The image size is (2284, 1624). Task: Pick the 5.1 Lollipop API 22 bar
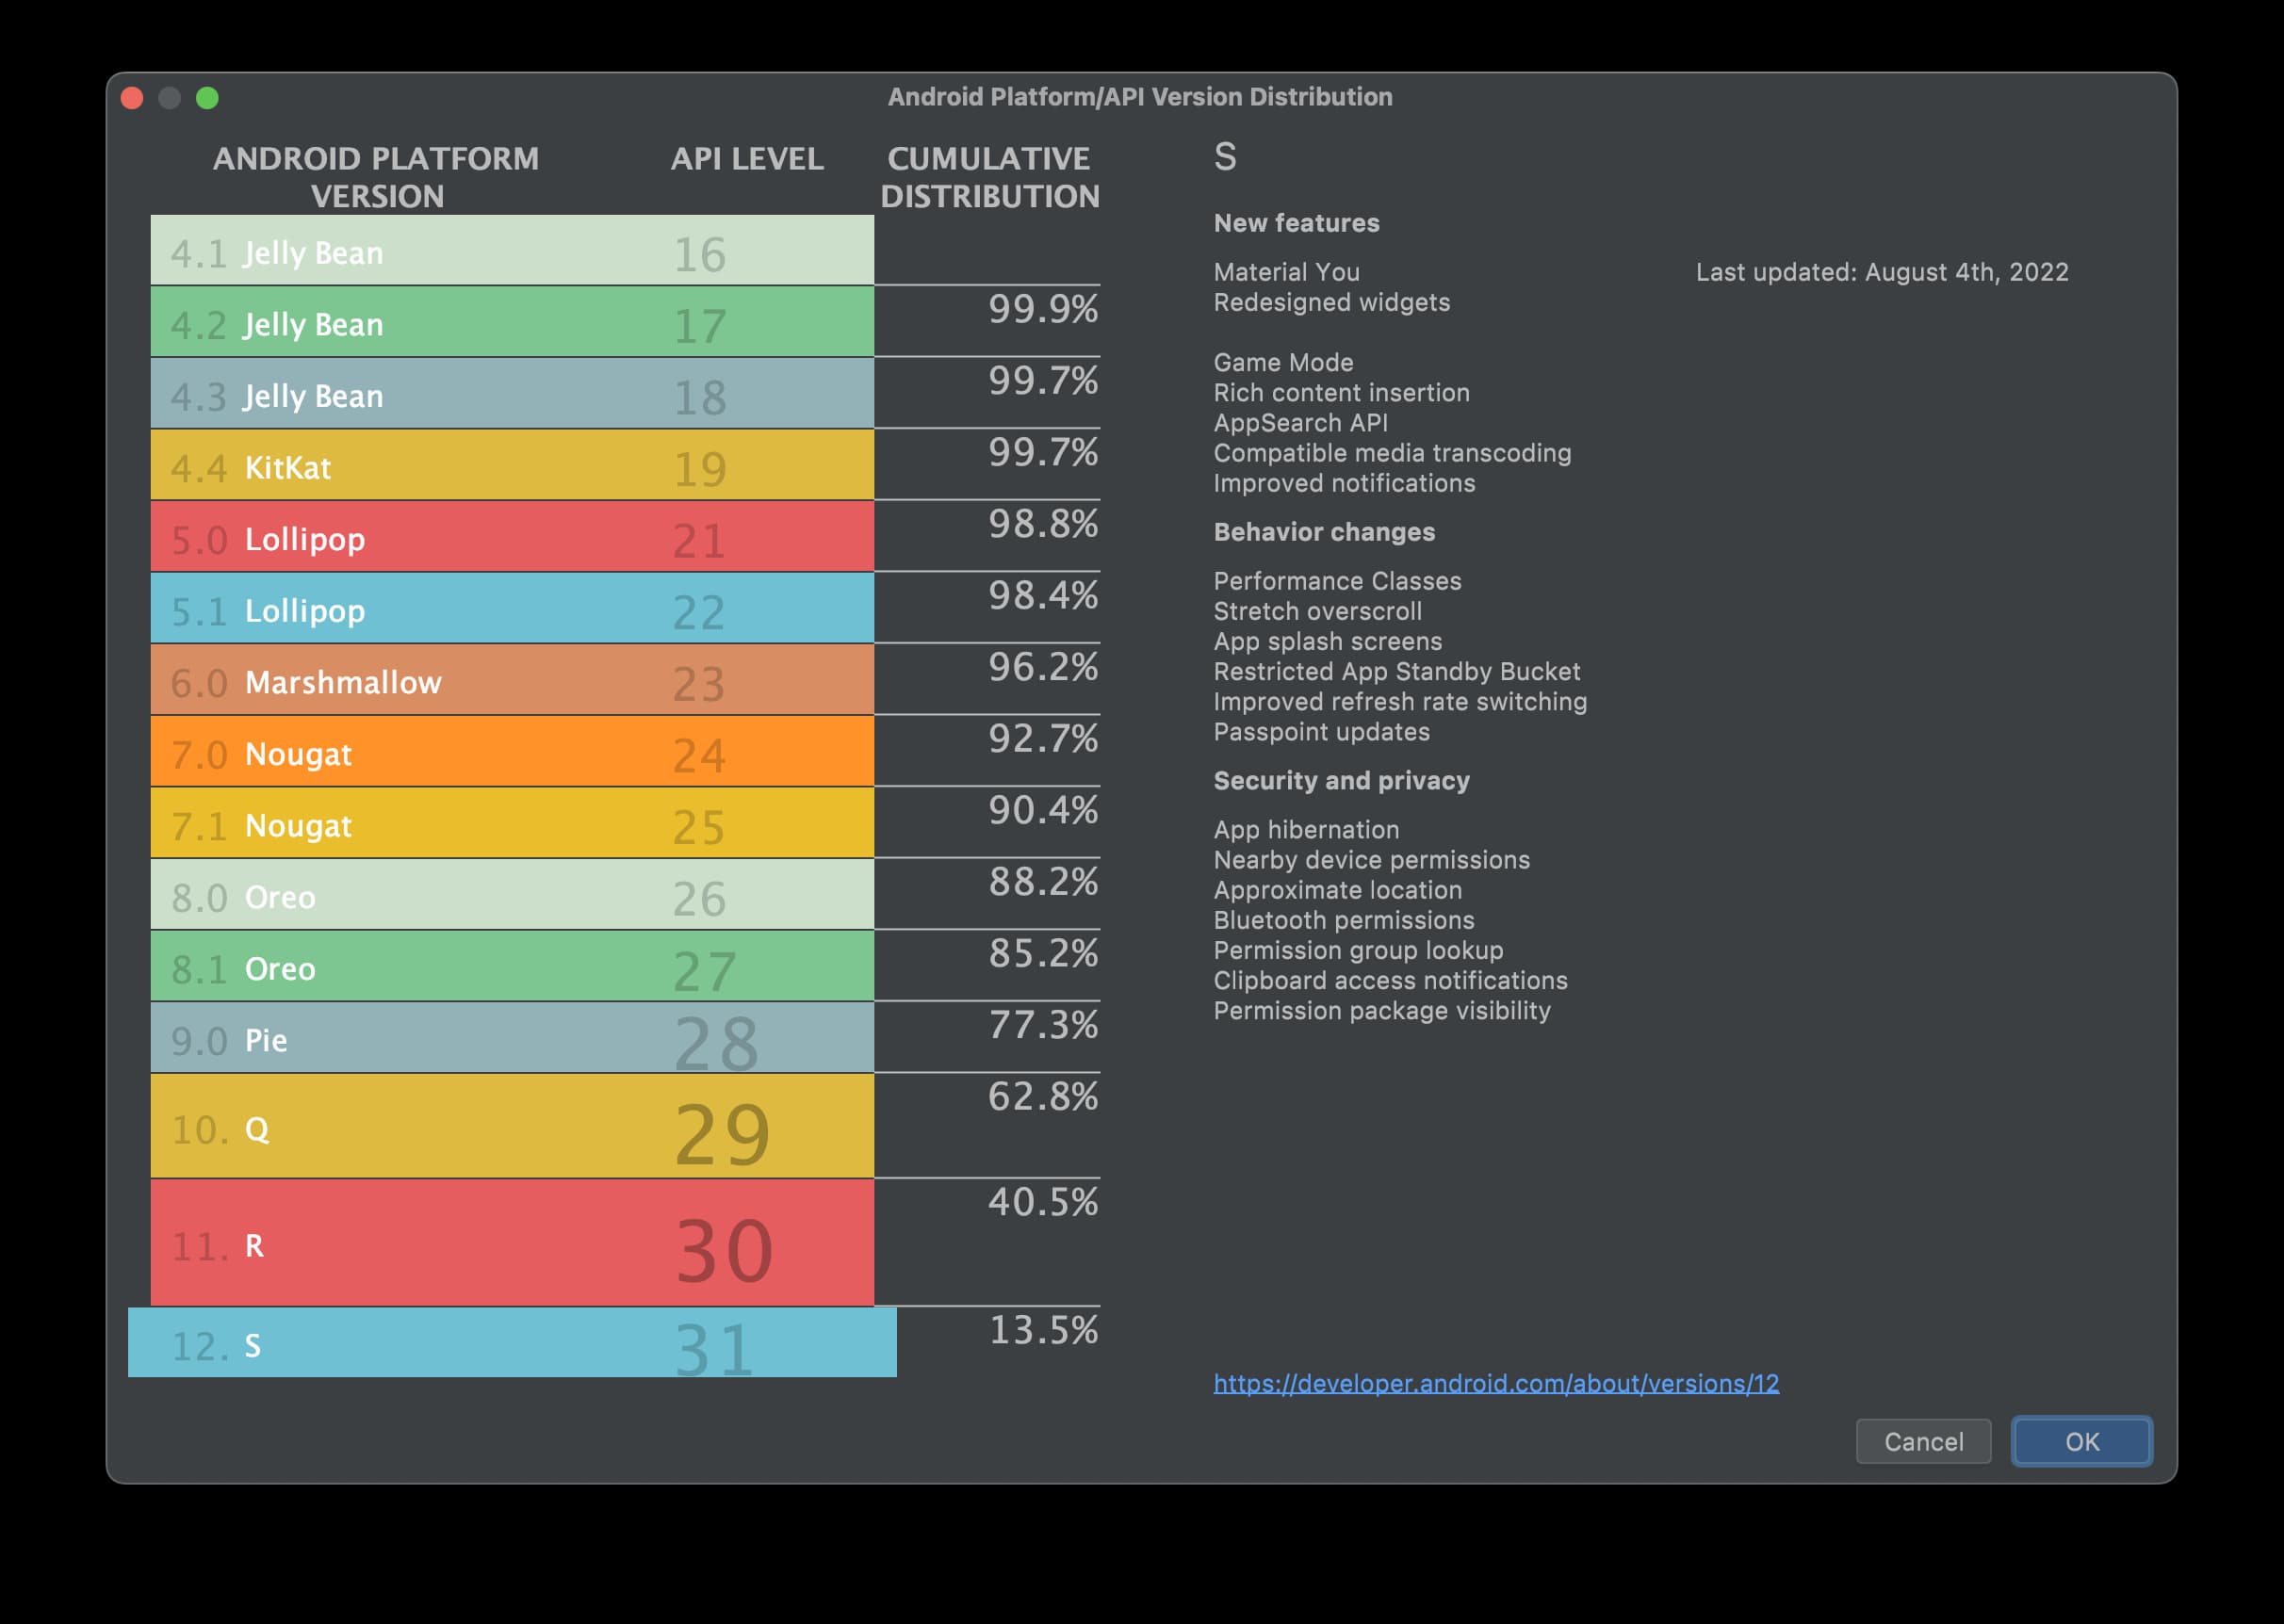pos(511,608)
